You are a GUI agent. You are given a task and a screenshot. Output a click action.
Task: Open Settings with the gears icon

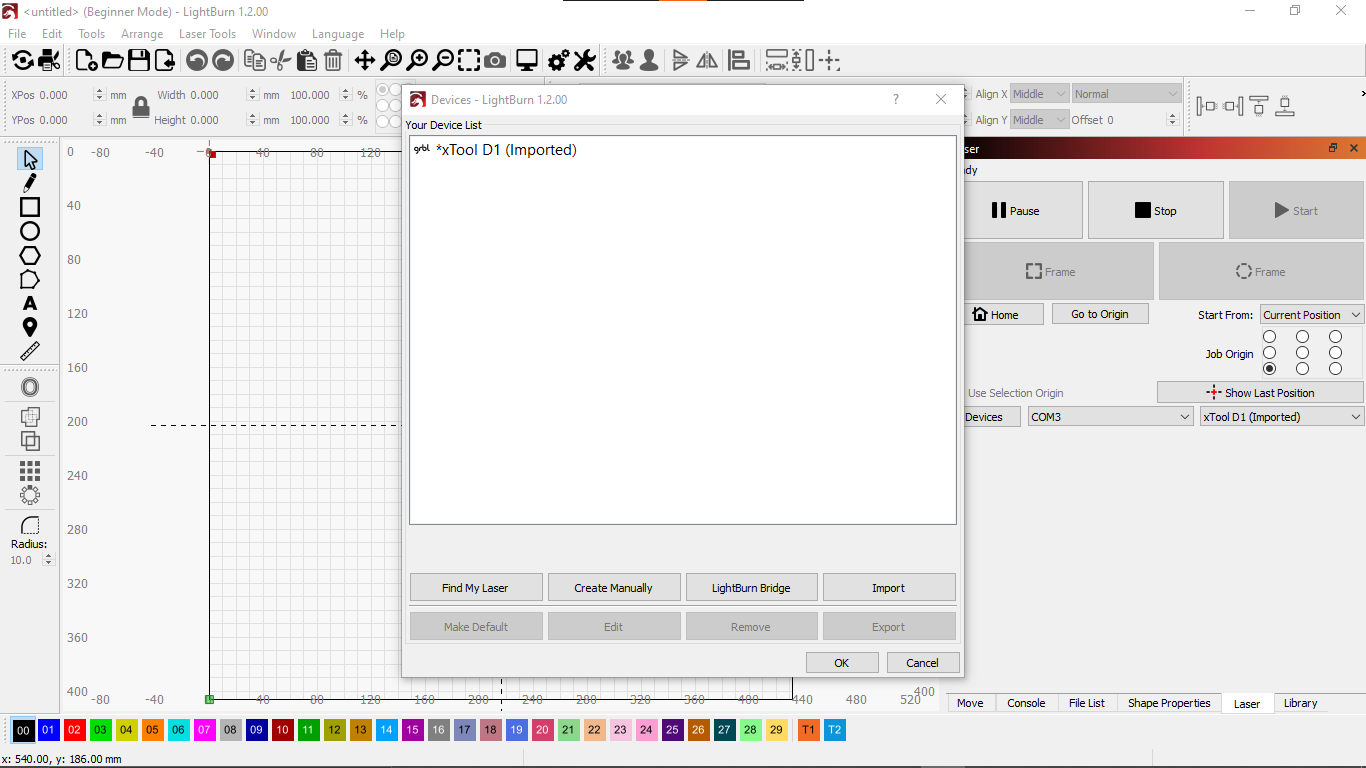coord(559,60)
